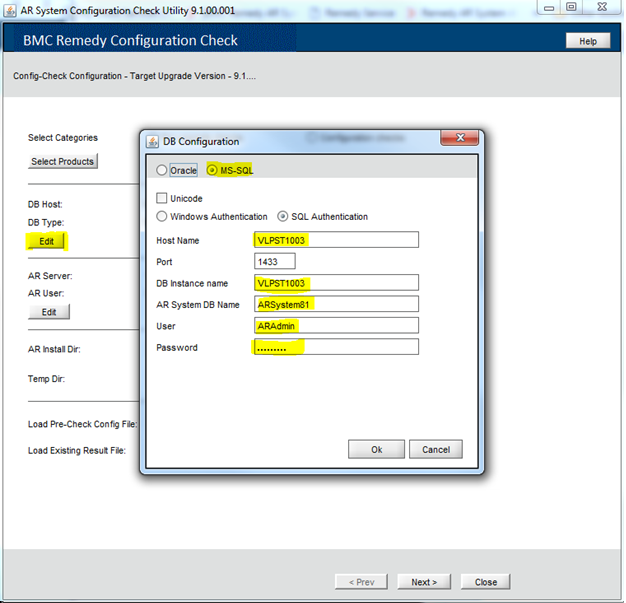Click the 'Load Pre-Check Config File:' label

[x=83, y=424]
